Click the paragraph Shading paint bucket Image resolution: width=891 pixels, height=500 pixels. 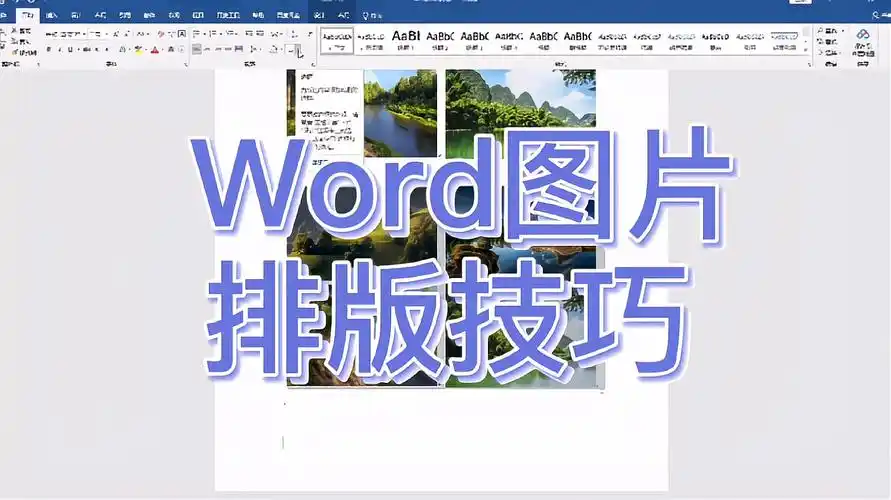click(273, 49)
